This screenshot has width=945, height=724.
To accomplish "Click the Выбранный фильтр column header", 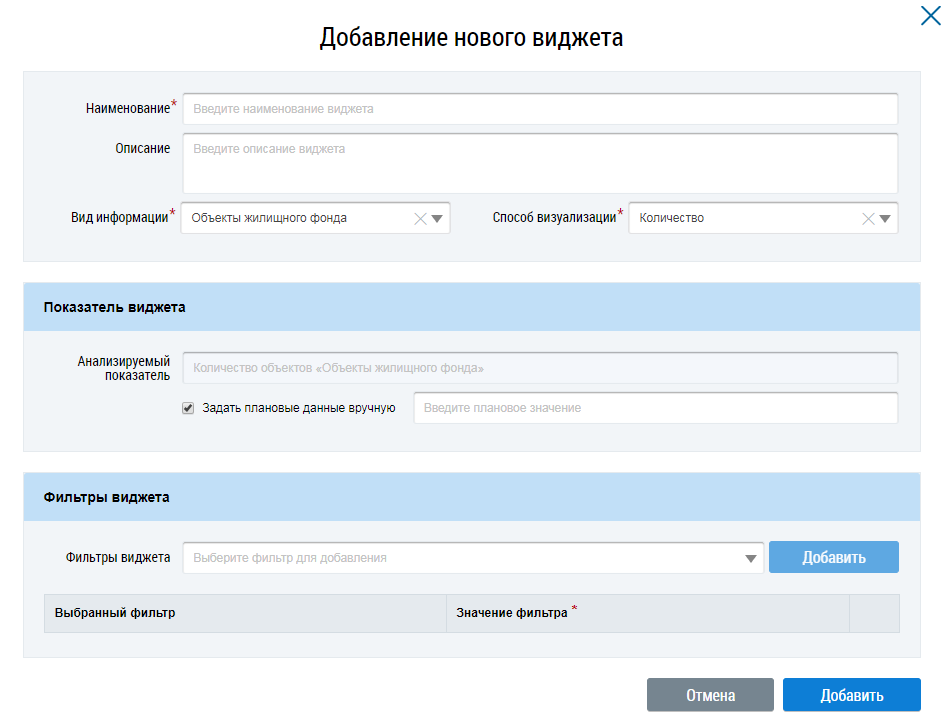I will (x=245, y=613).
